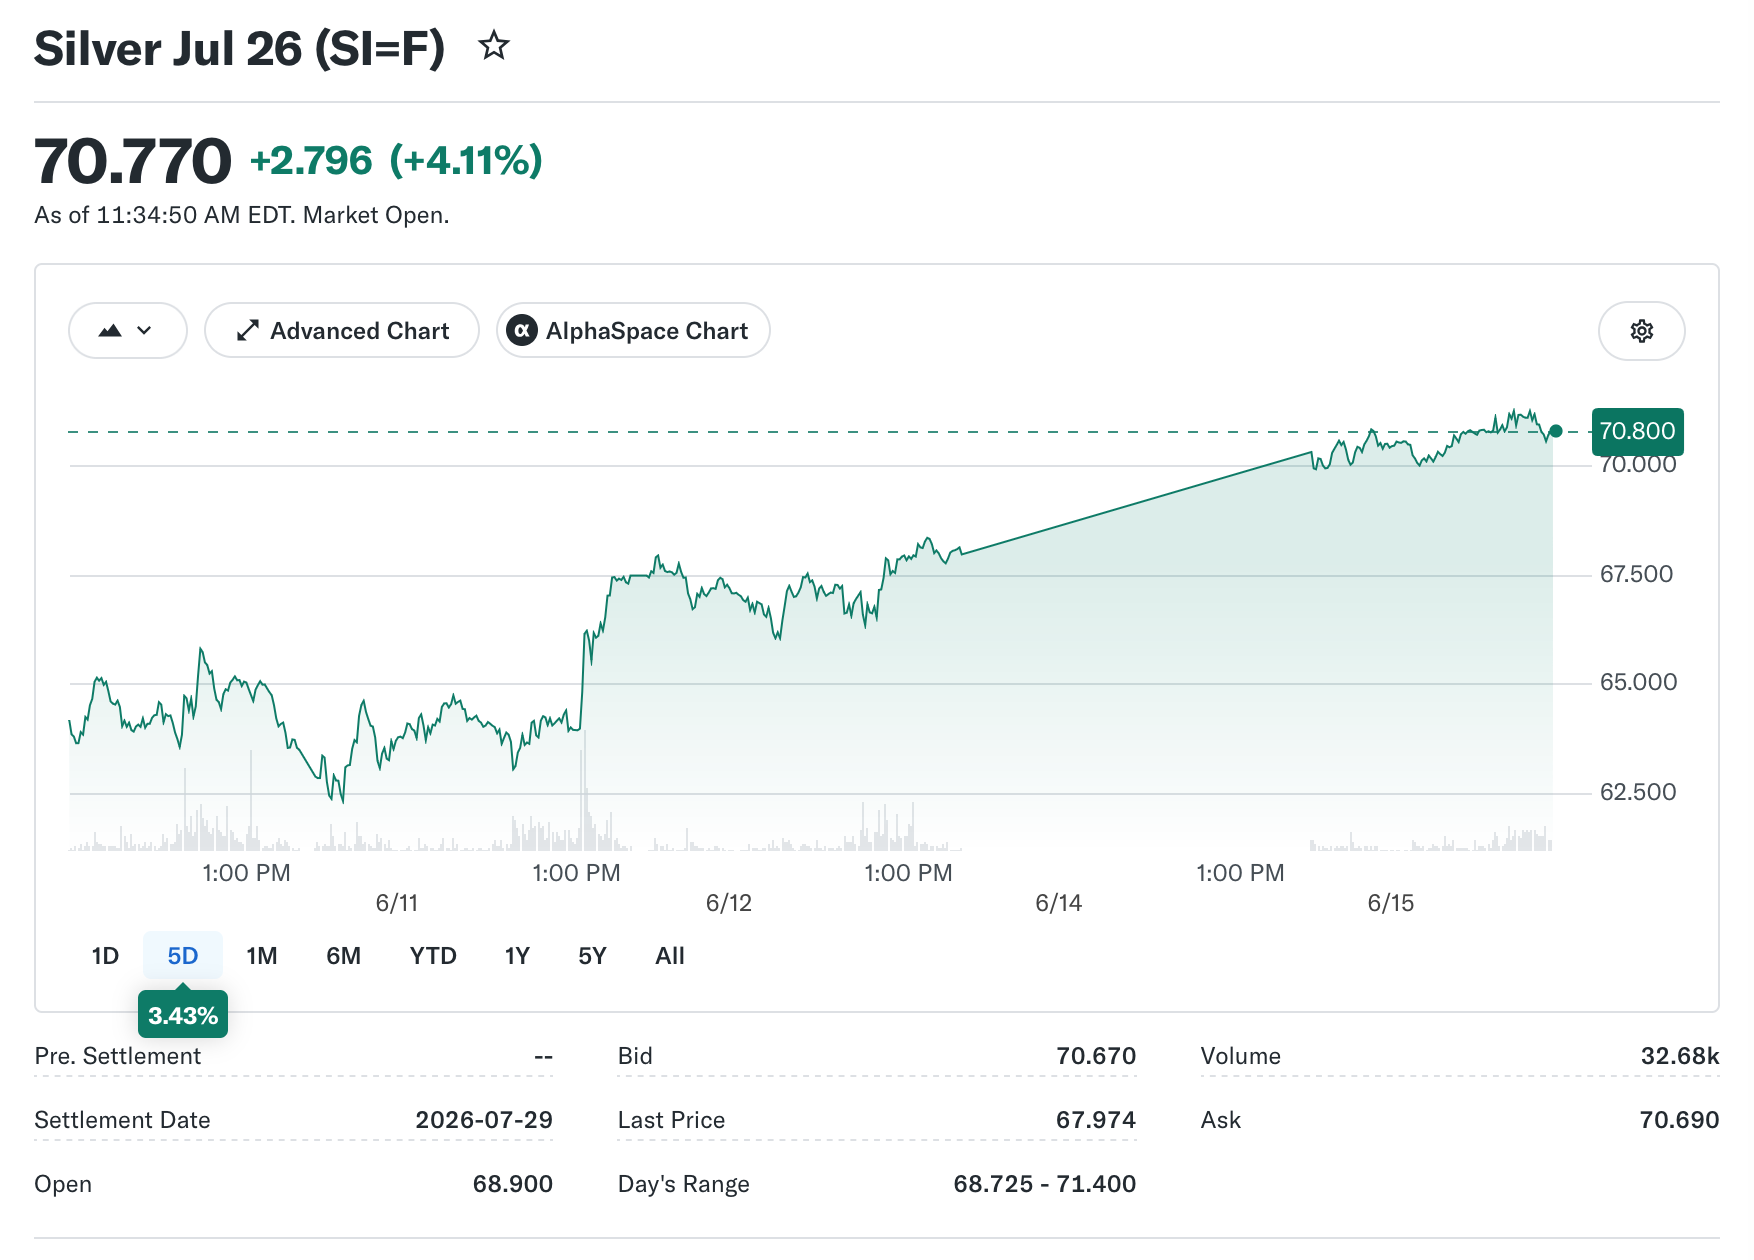1754x1260 pixels.
Task: Click the 6/11 date axis label
Action: (x=397, y=903)
